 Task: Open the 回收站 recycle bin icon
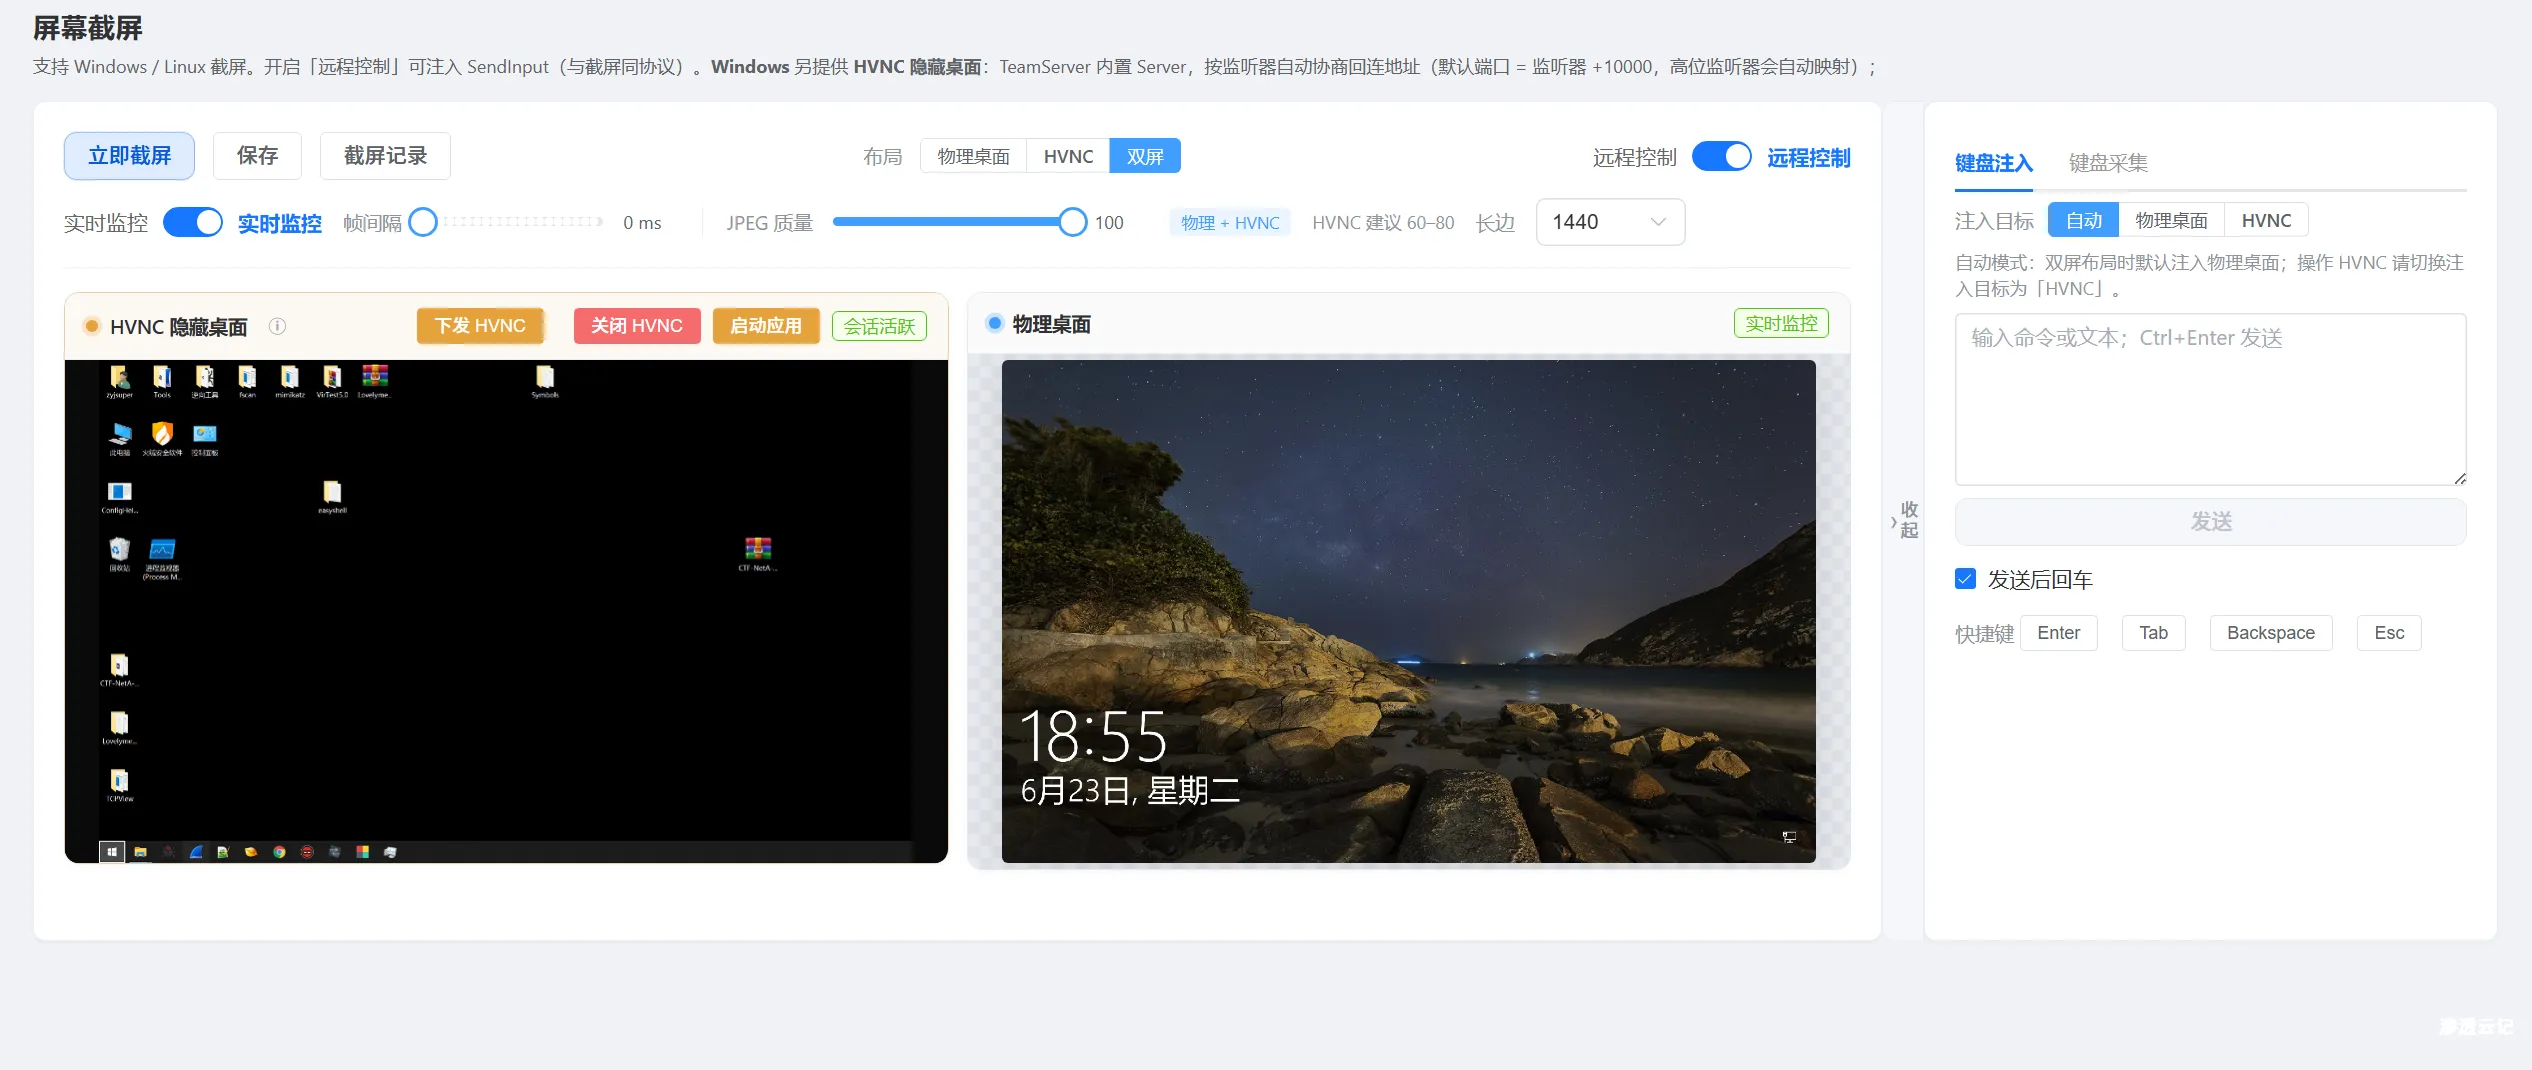tap(120, 553)
